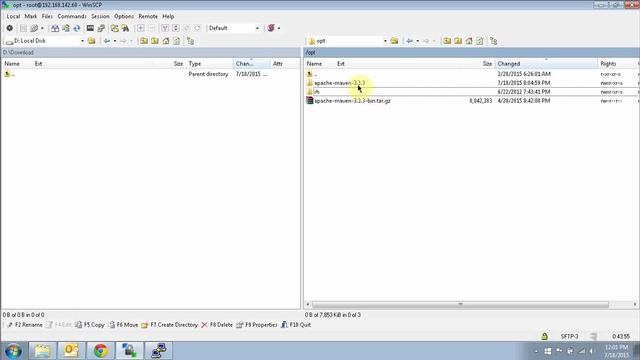Open the Commands menu
This screenshot has width=640, height=360.
72,16
